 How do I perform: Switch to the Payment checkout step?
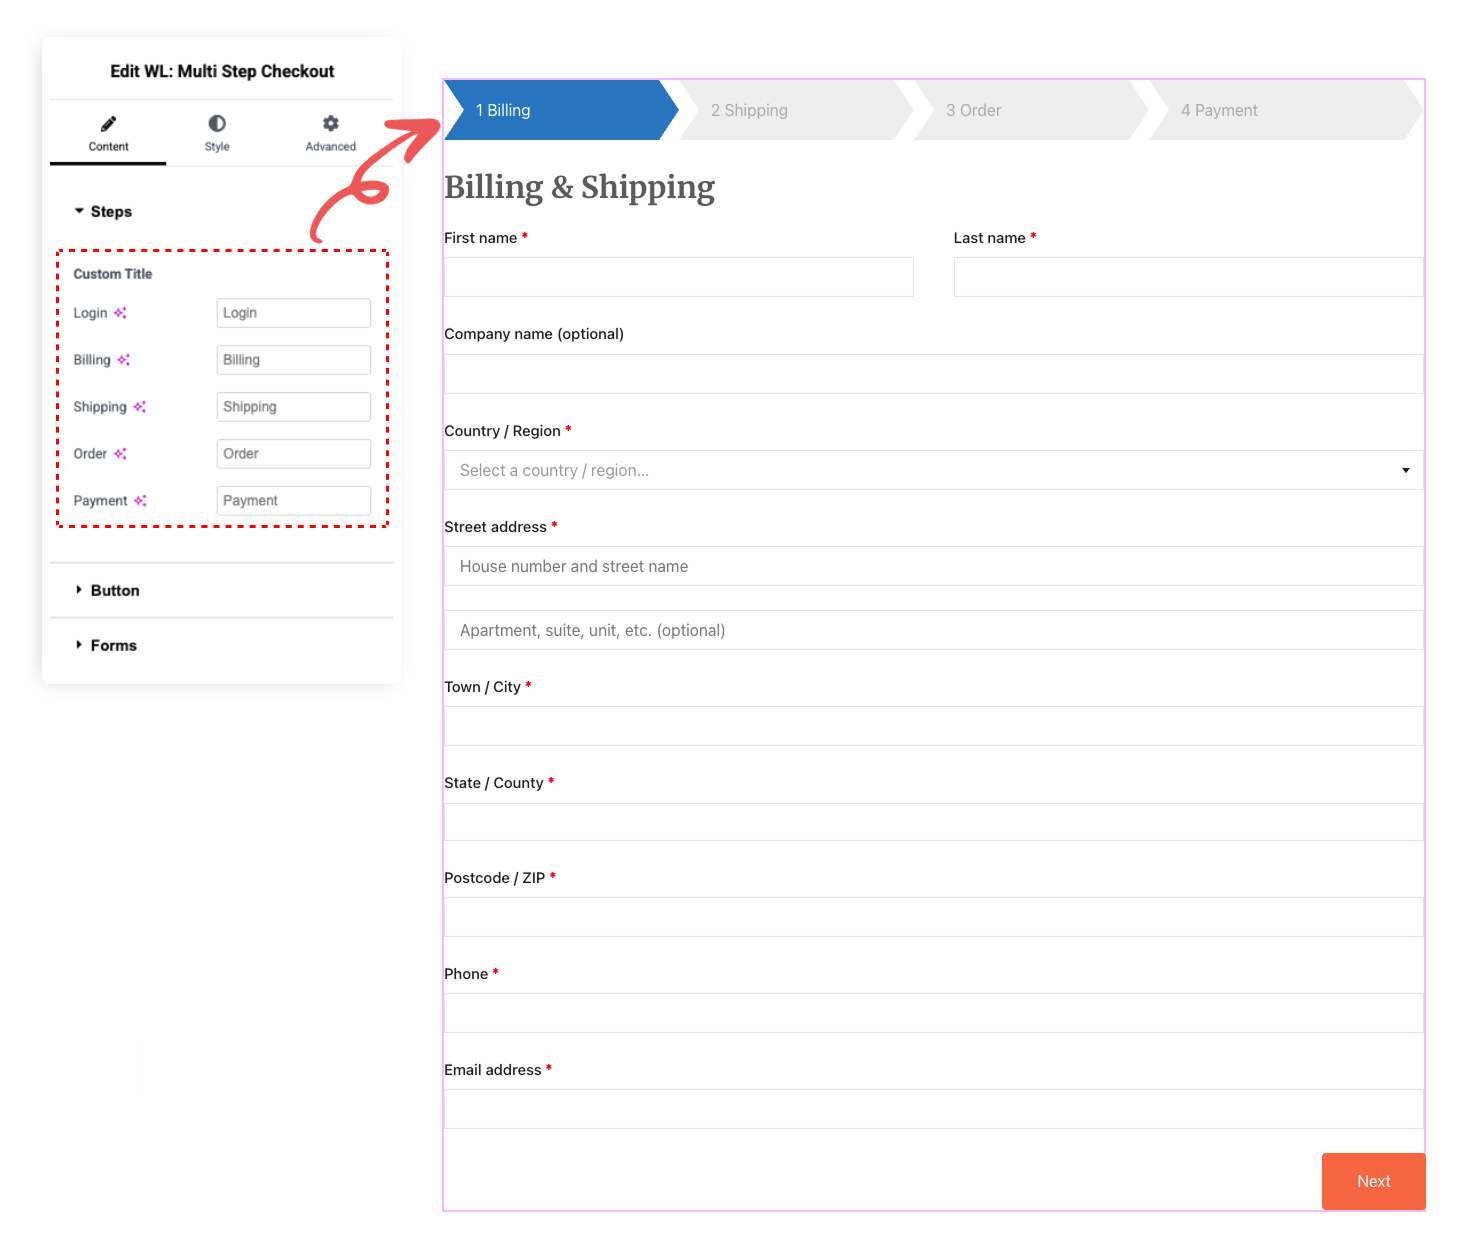[x=1219, y=110]
